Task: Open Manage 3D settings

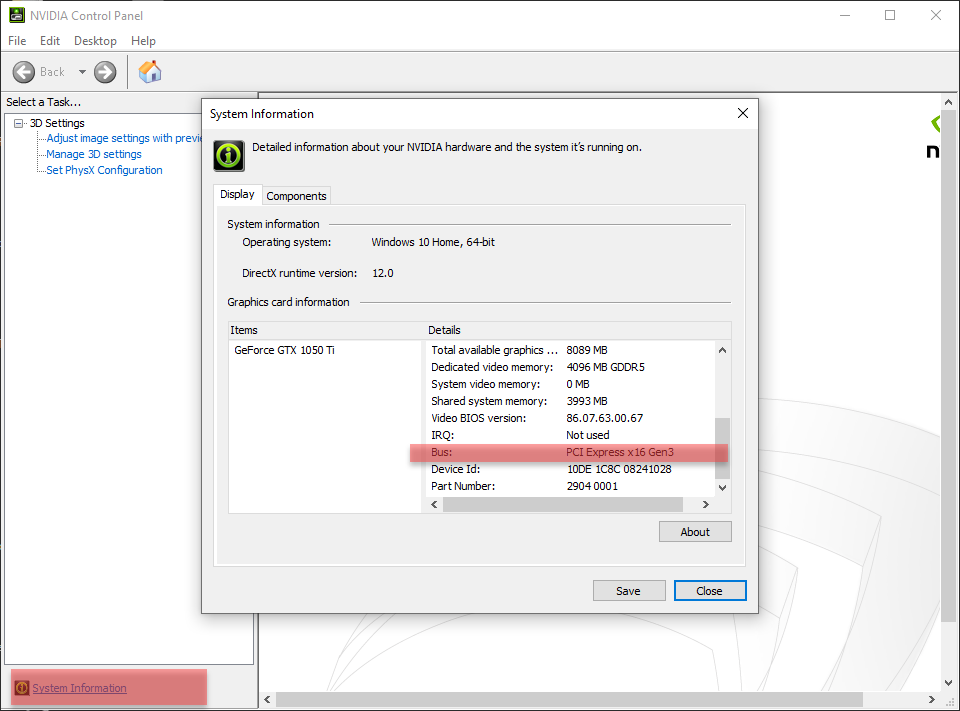Action: [94, 154]
